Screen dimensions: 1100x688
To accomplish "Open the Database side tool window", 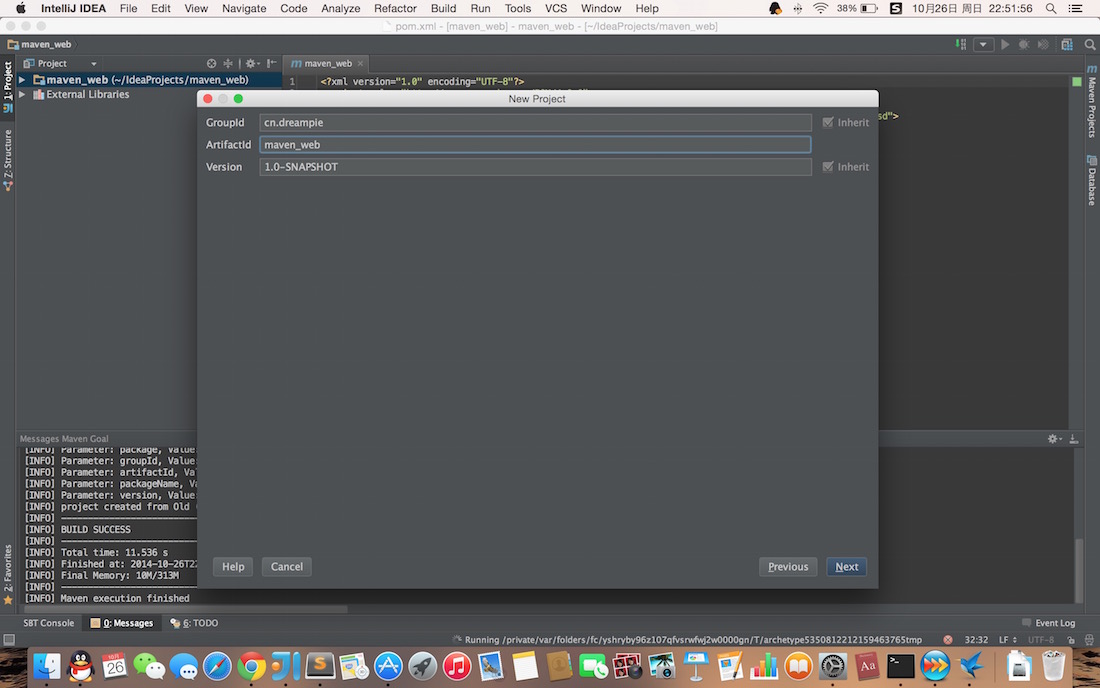I will click(1092, 180).
